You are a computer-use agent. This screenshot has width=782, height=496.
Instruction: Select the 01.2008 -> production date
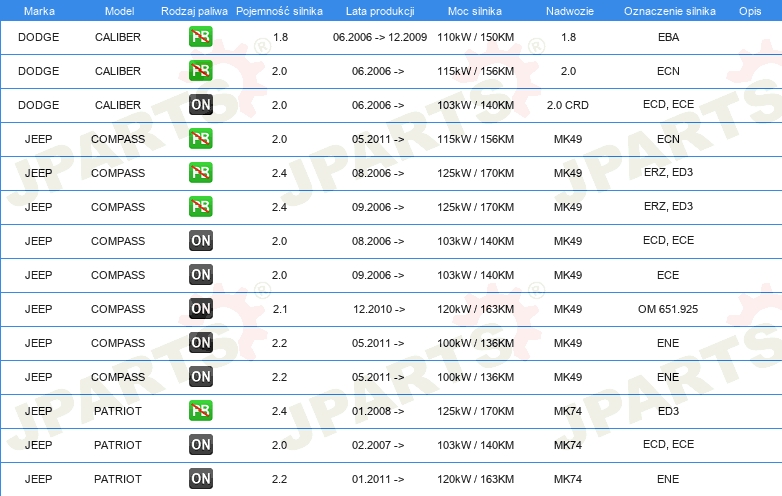[x=378, y=411]
